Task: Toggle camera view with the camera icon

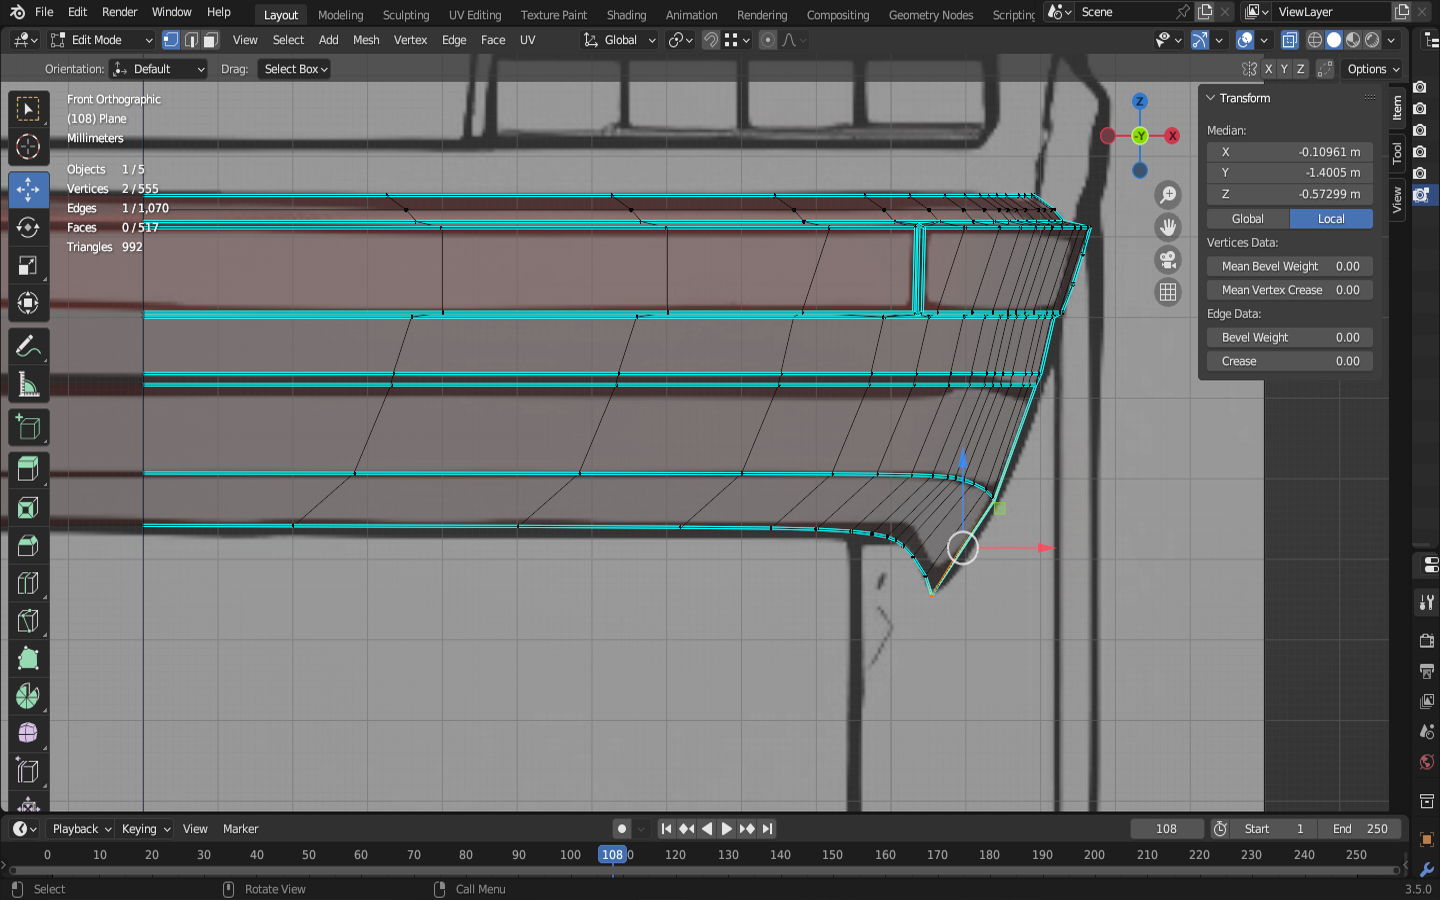Action: 1168,260
